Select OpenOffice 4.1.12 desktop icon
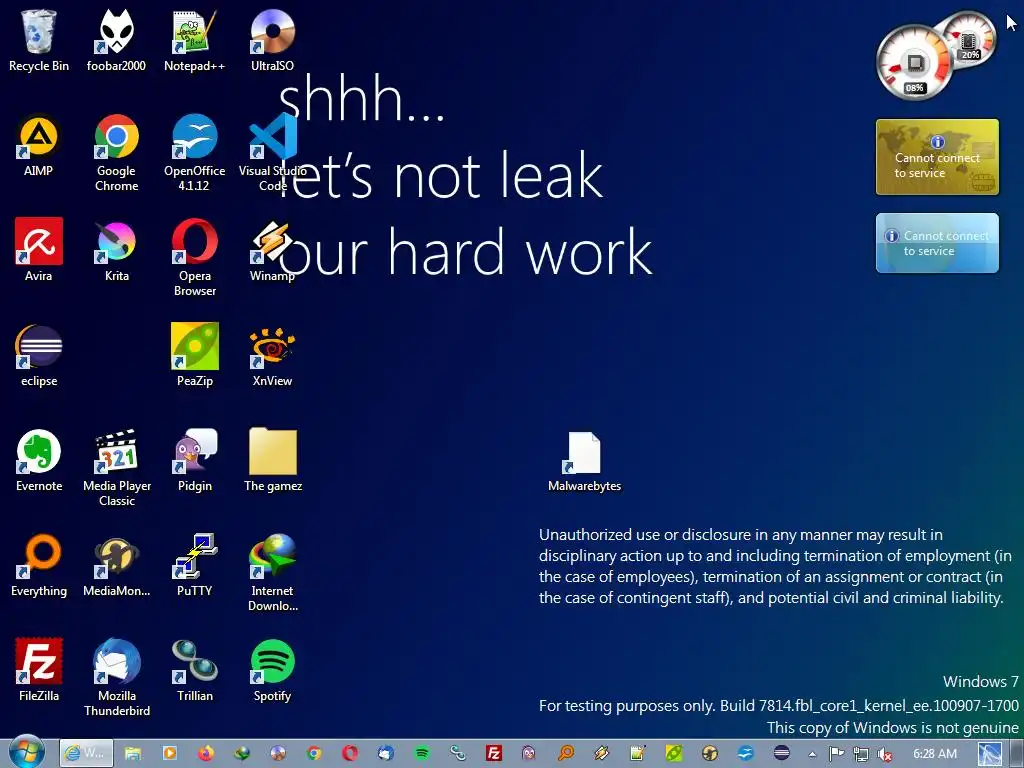The image size is (1024, 768). [x=195, y=152]
